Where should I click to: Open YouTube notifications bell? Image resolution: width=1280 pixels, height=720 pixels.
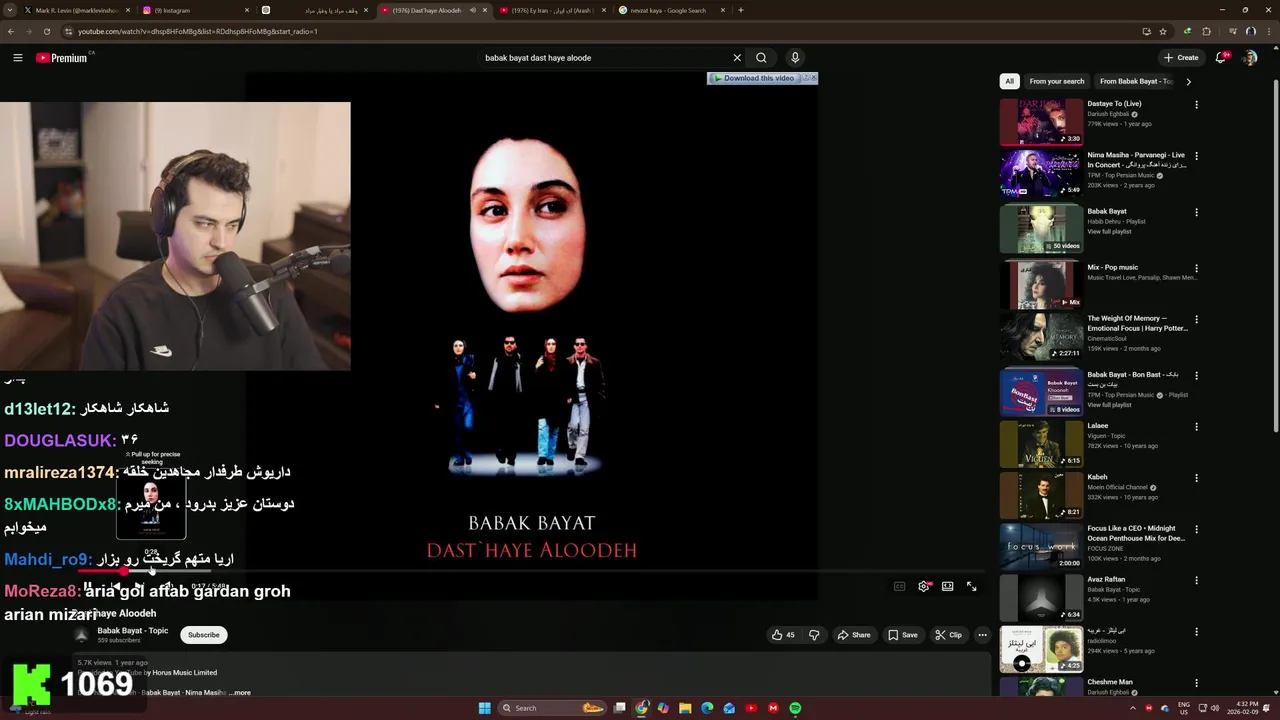[x=1221, y=58]
